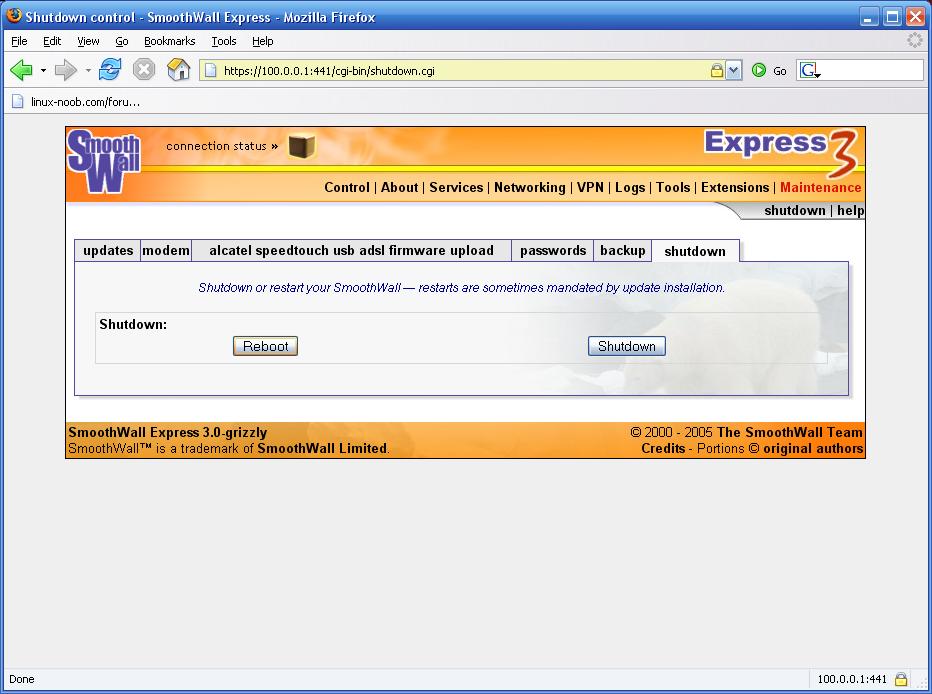Click the page icon in the URL bar
Viewport: 932px width, 694px height.
[x=210, y=71]
